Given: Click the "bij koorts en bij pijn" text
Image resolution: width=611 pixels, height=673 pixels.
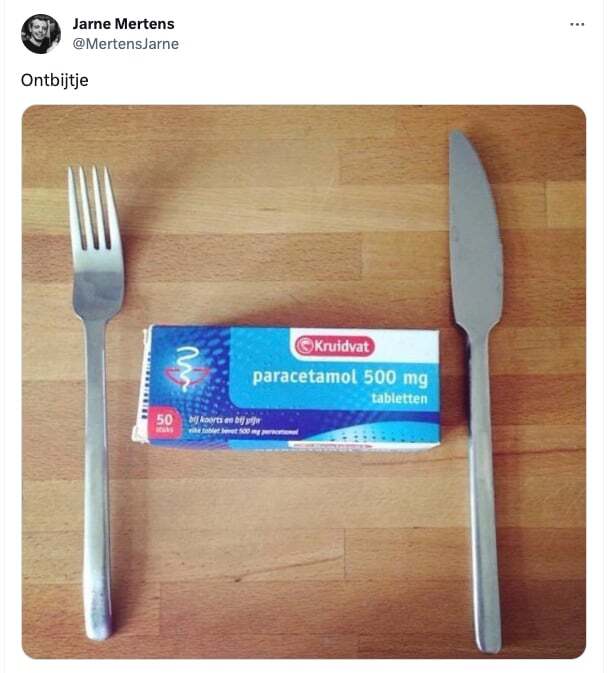Looking at the screenshot, I should coord(224,420).
